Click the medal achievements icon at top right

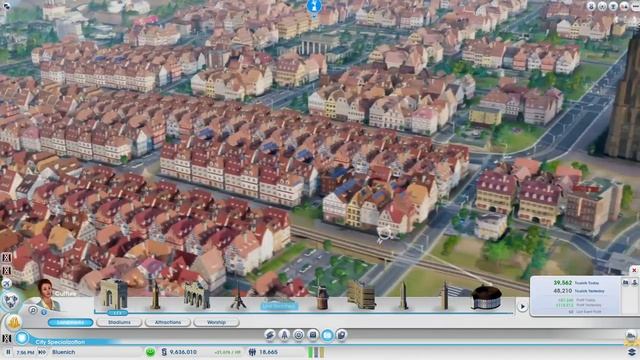pos(591,6)
